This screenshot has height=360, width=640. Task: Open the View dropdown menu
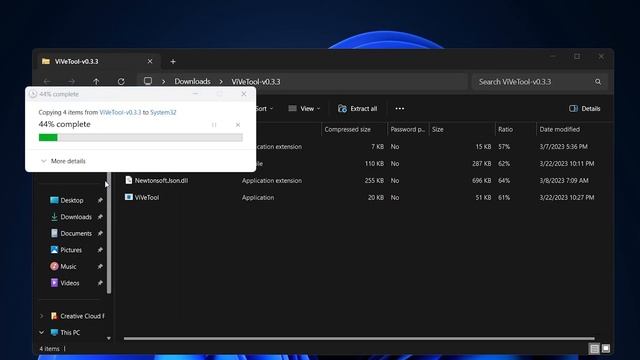(304, 109)
